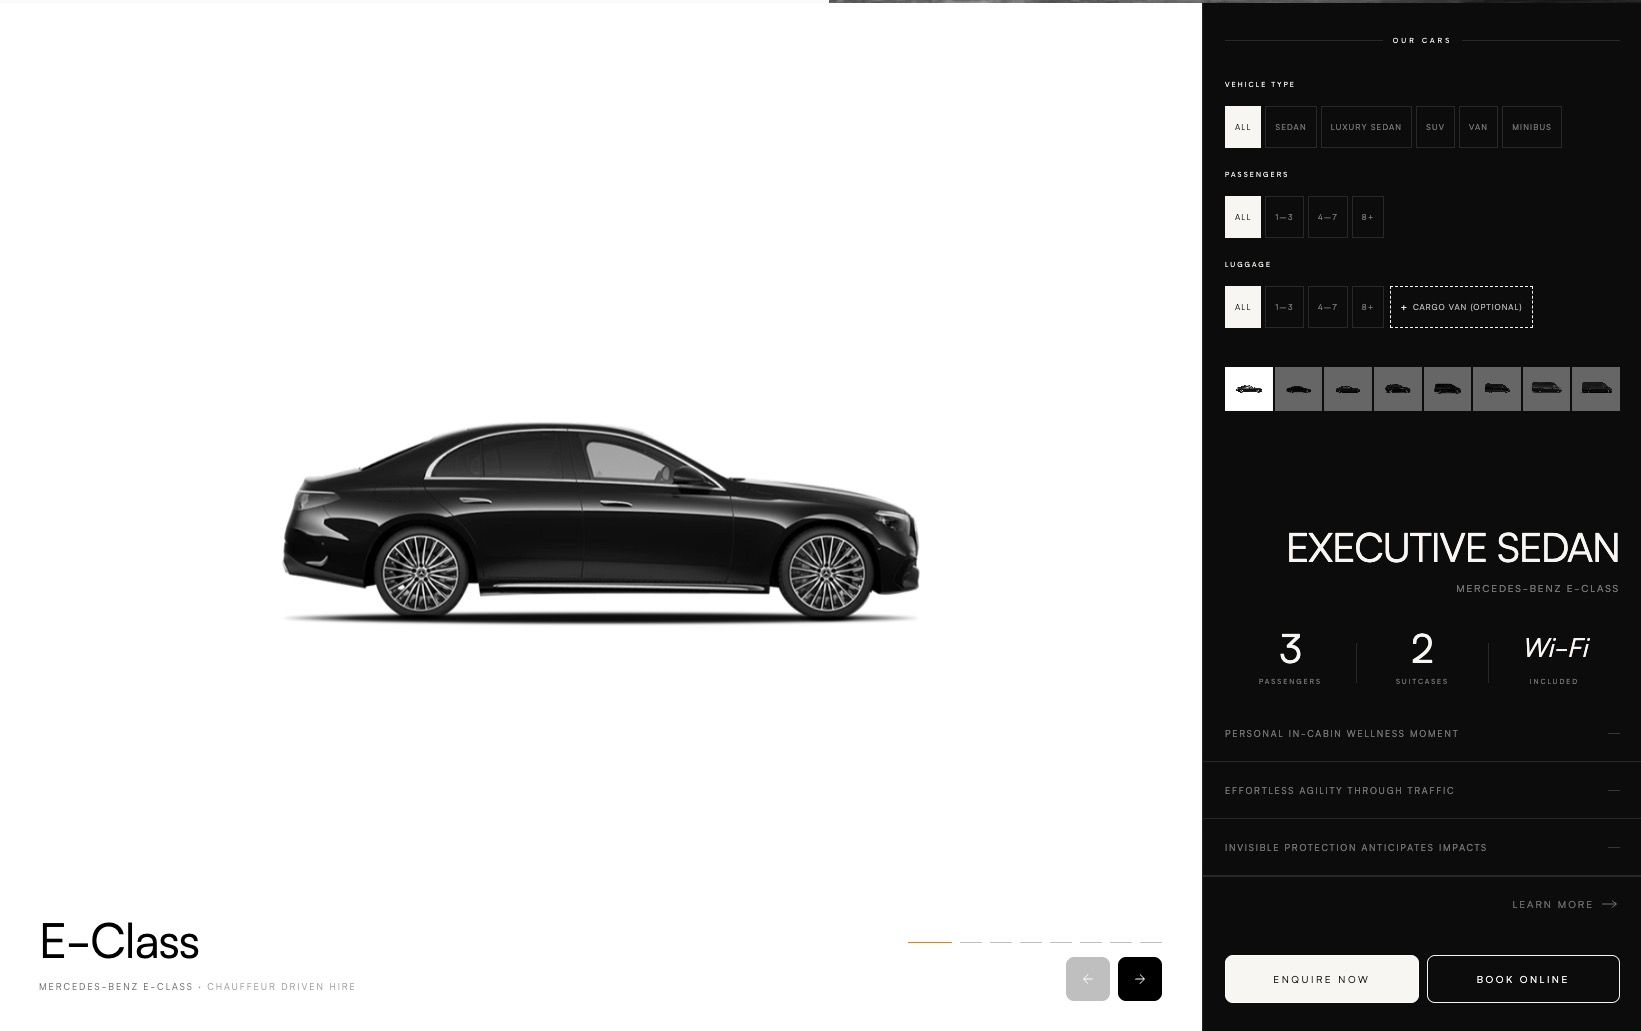The width and height of the screenshot is (1641, 1031).
Task: Click the 2 Suitcases stat
Action: (1421, 659)
